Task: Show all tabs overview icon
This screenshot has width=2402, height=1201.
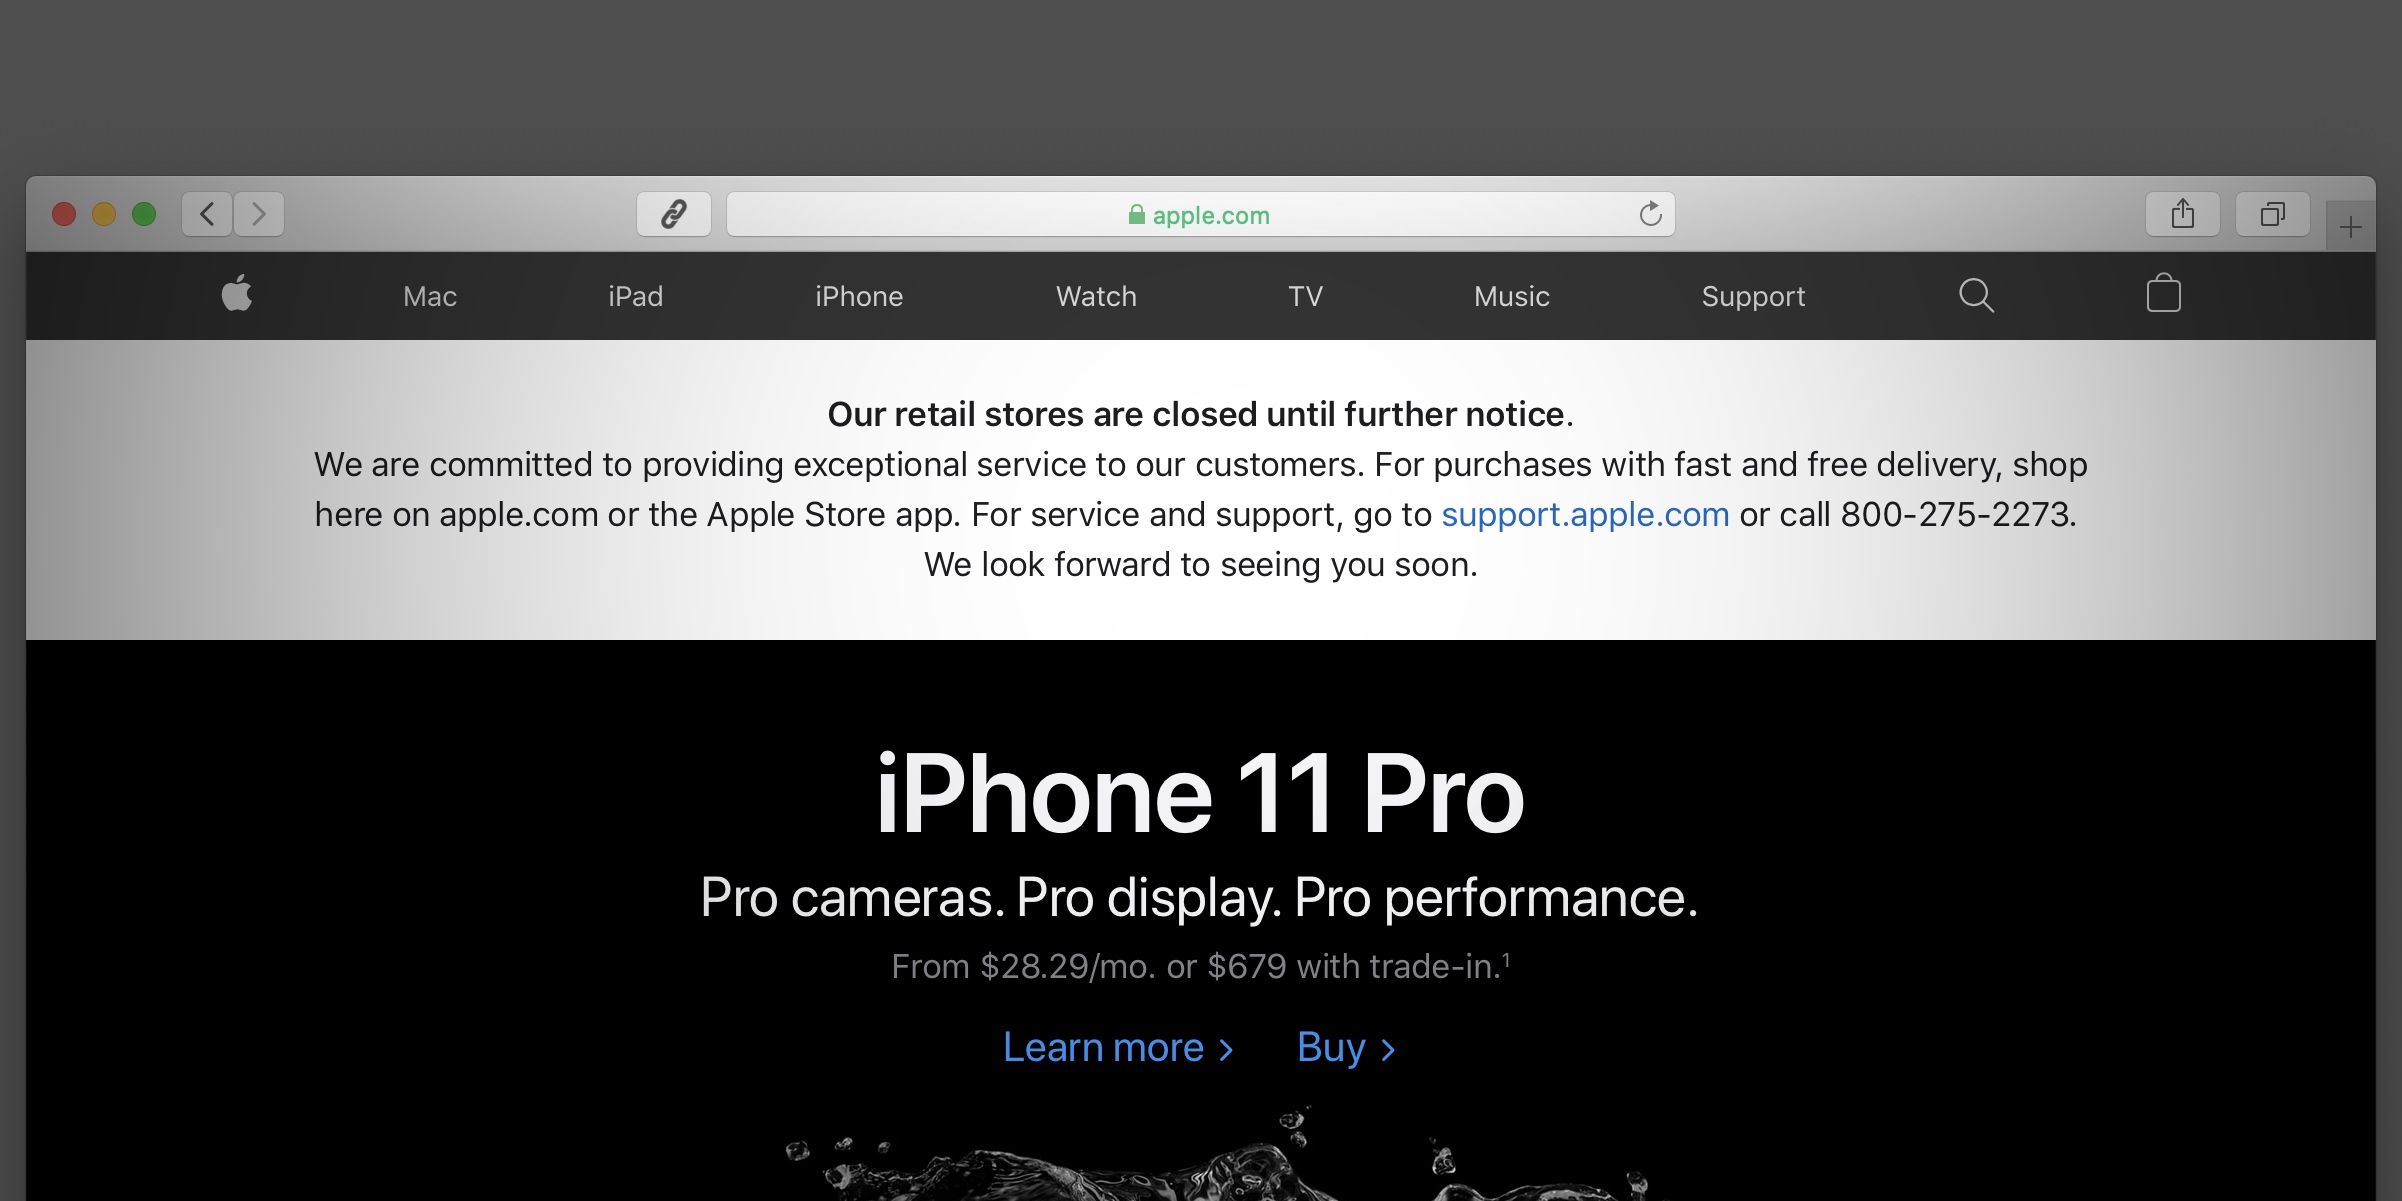Action: 2273,214
